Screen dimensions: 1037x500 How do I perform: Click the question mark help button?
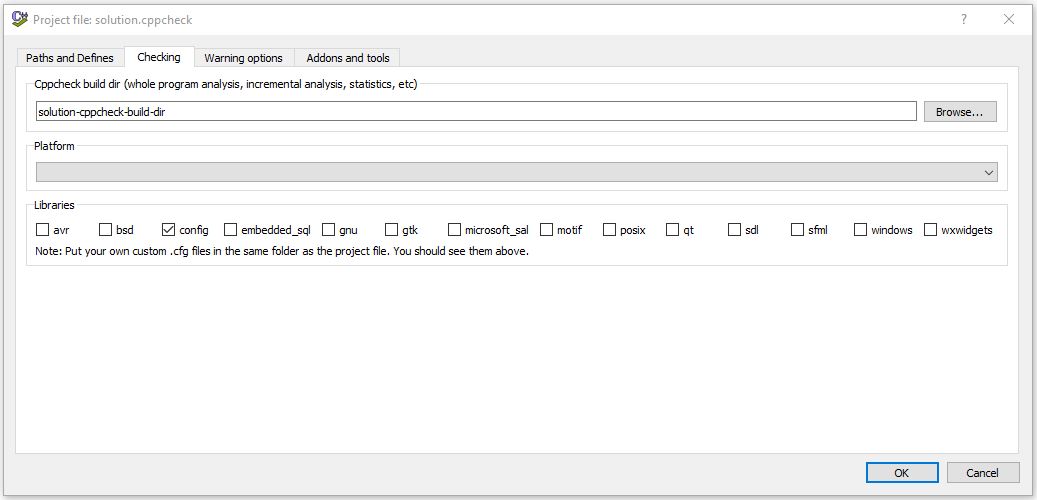(x=964, y=19)
